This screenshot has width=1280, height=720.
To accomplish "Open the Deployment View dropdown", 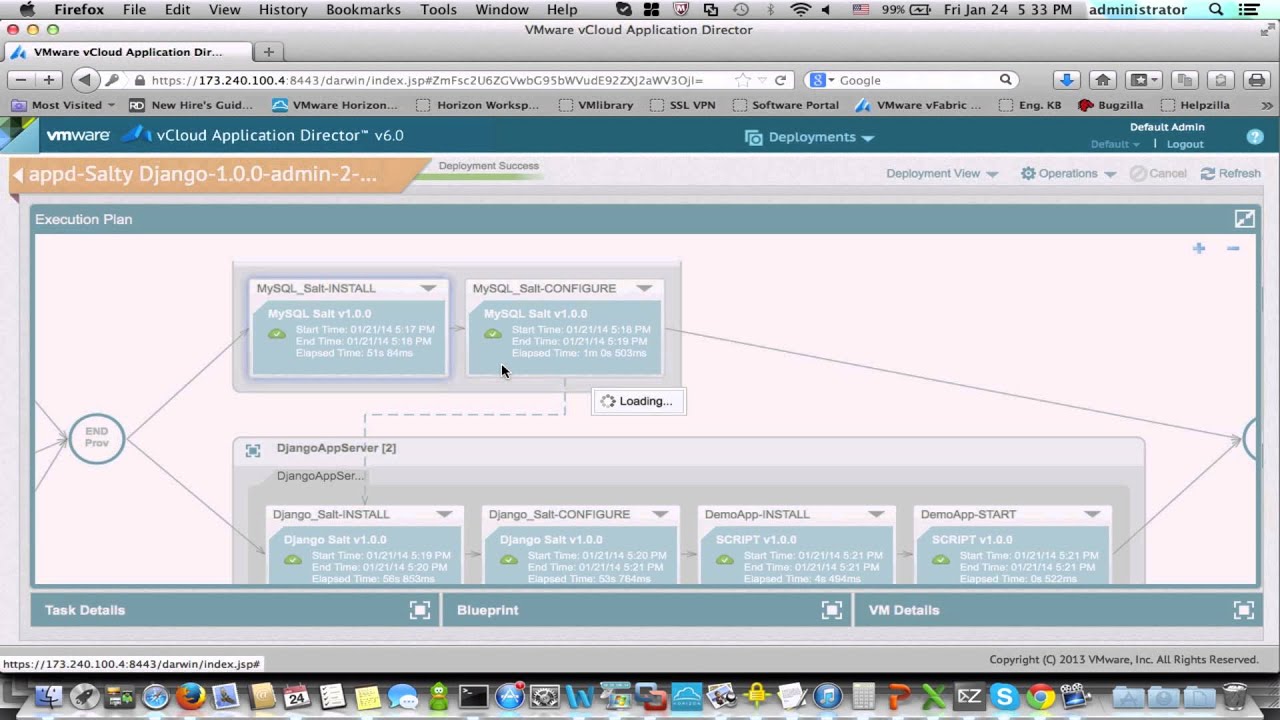I will click(942, 174).
